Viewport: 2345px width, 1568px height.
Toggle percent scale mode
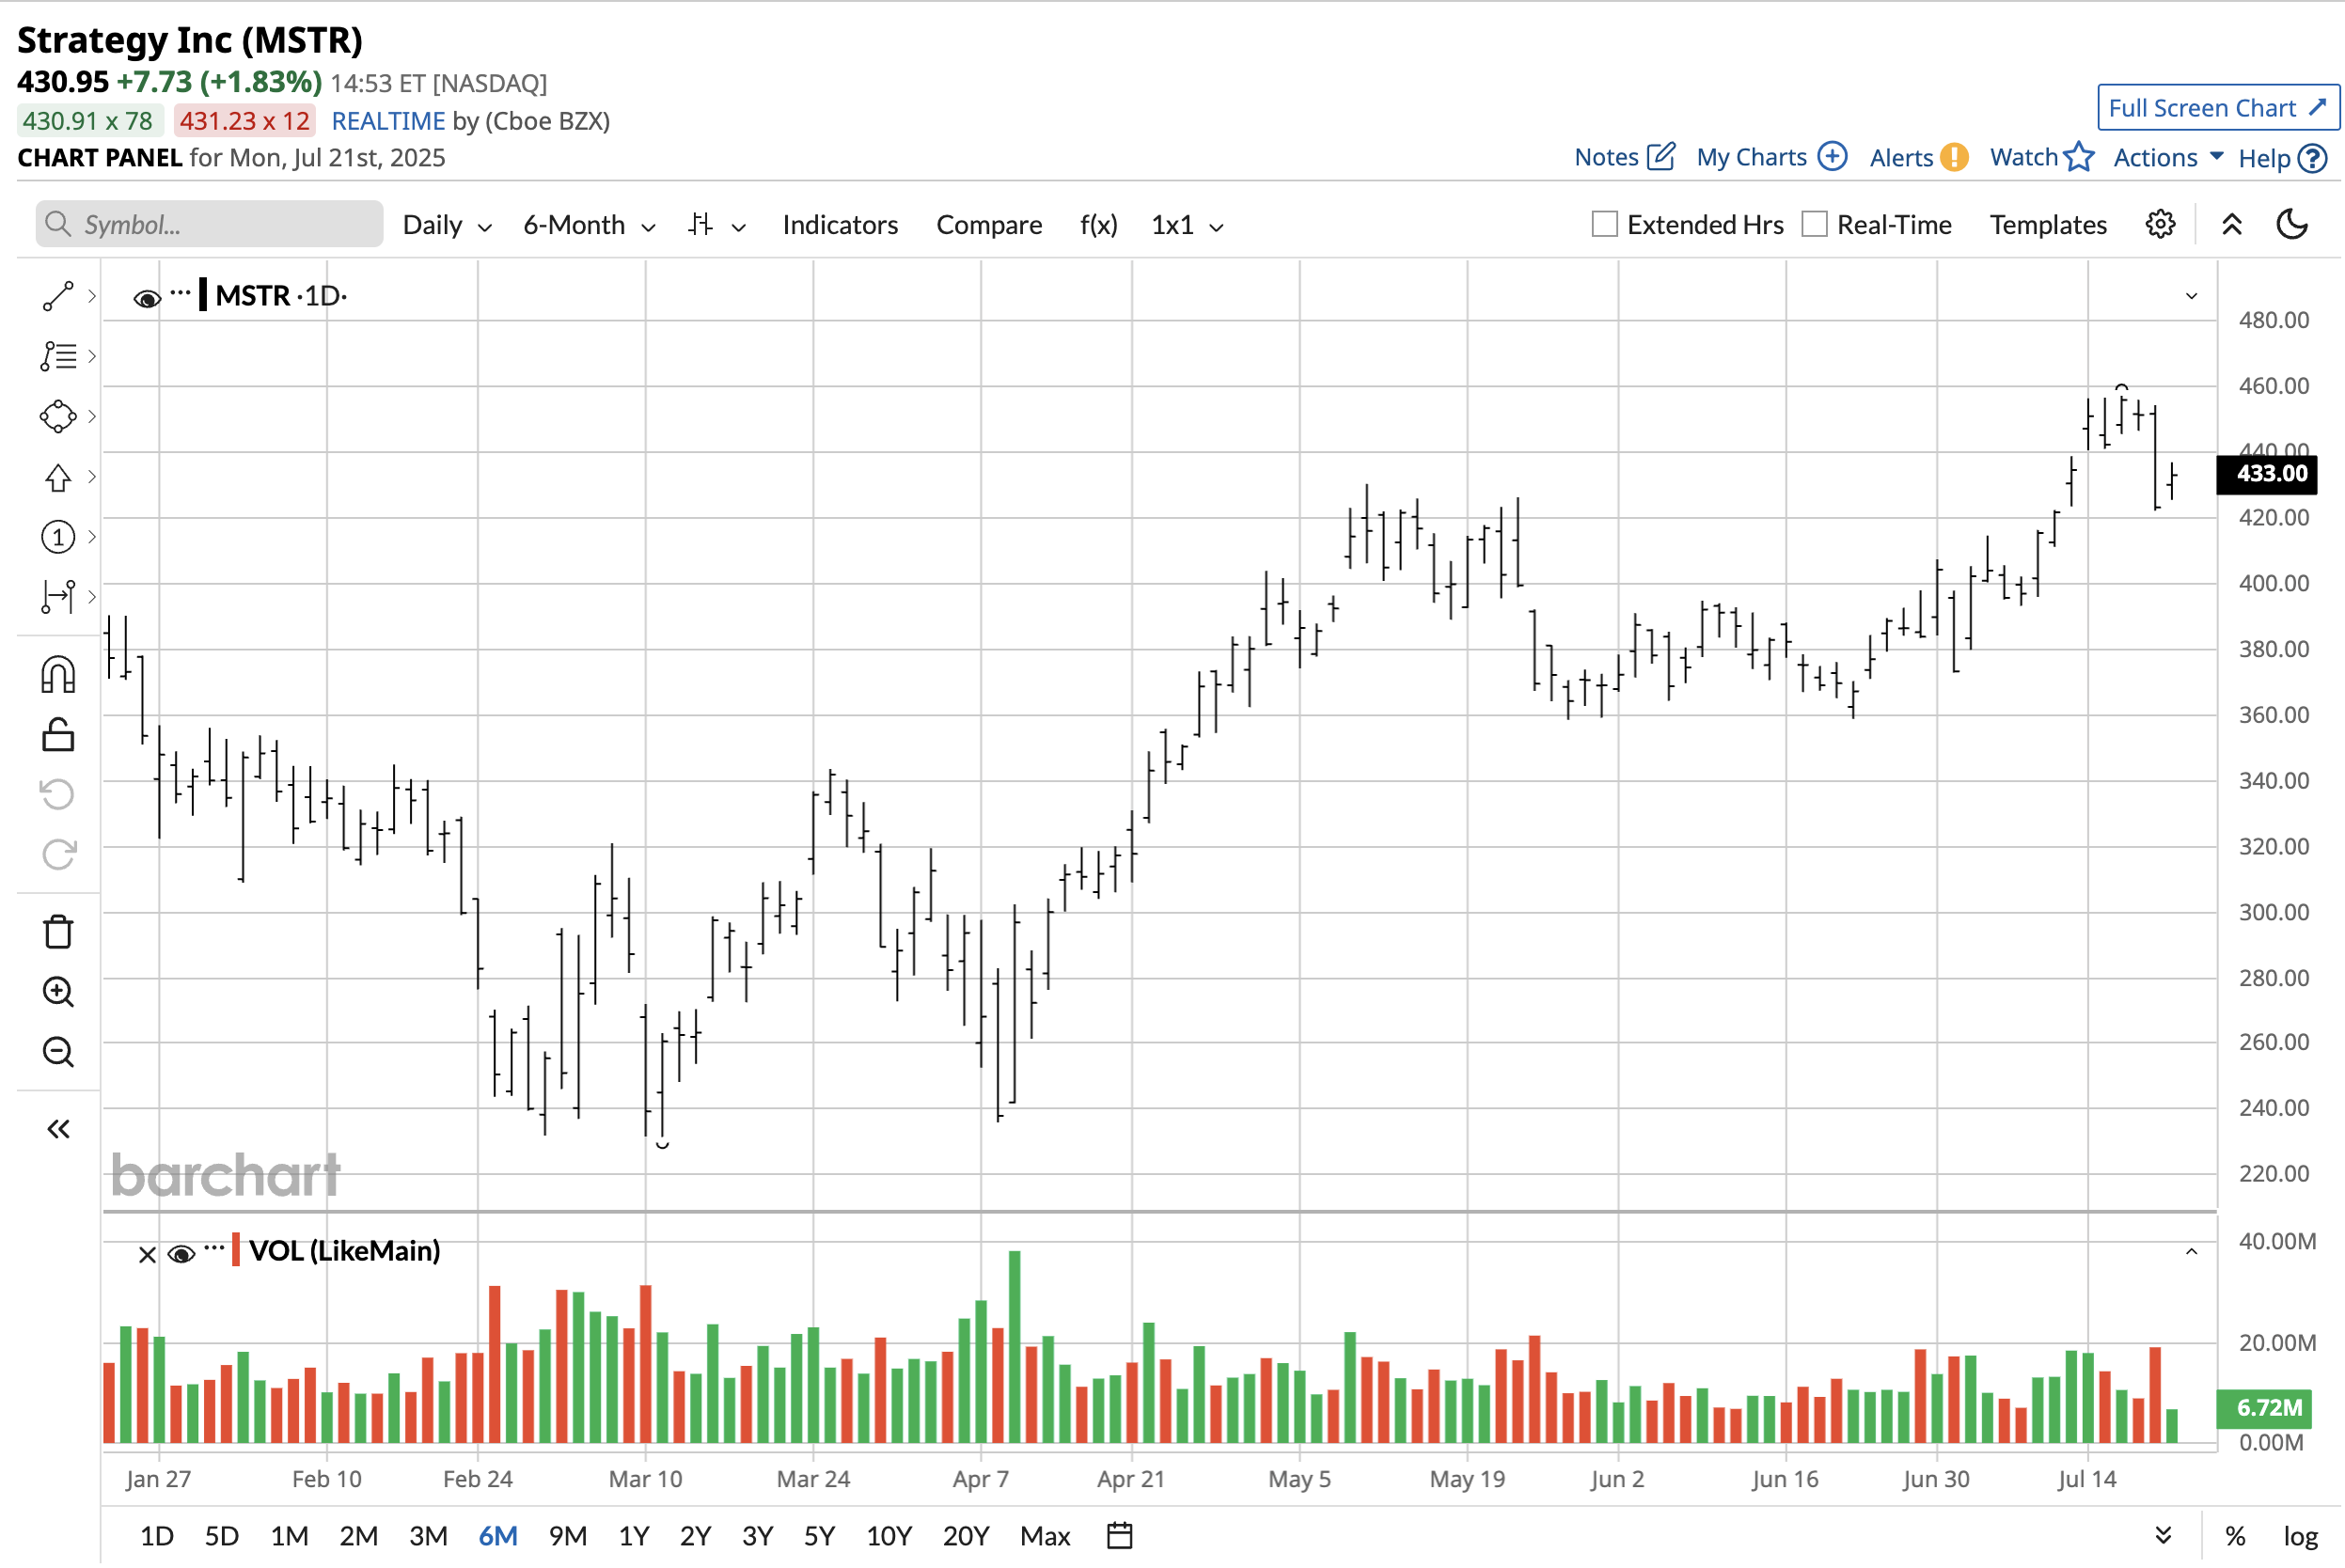pyautogui.click(x=2235, y=1535)
